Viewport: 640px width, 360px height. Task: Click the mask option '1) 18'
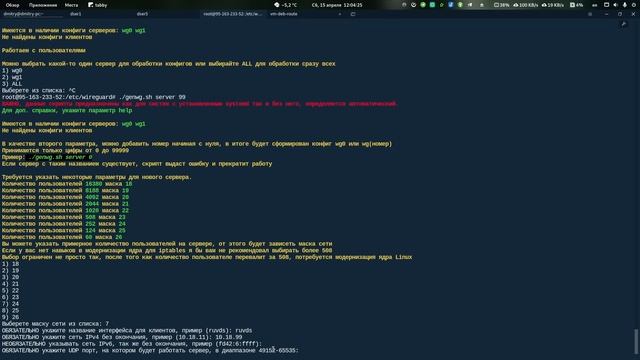tap(10, 264)
